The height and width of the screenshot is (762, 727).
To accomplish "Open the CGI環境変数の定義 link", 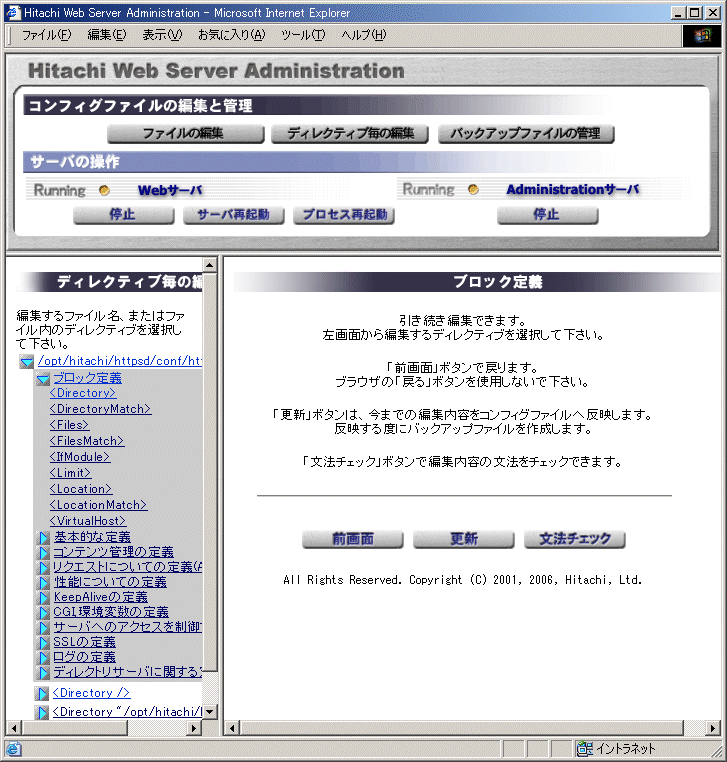I will point(111,612).
